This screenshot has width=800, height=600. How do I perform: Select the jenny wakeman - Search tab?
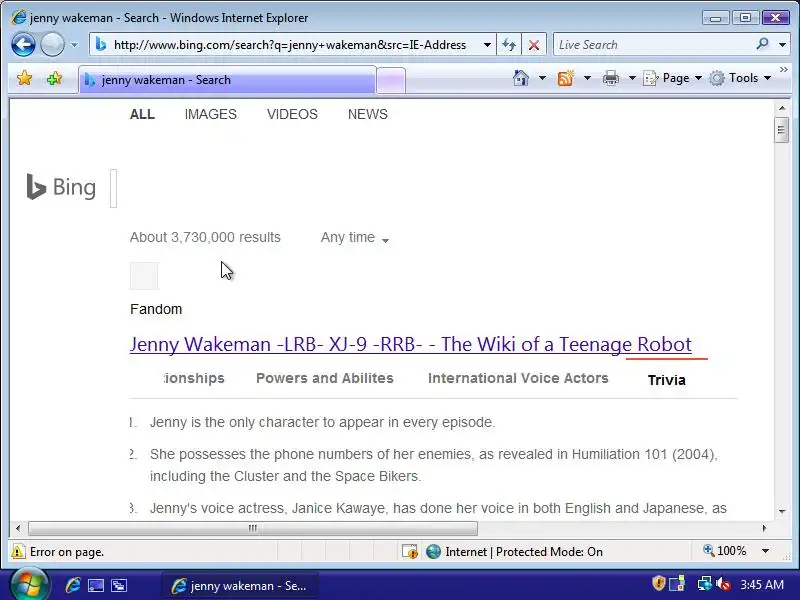227,80
